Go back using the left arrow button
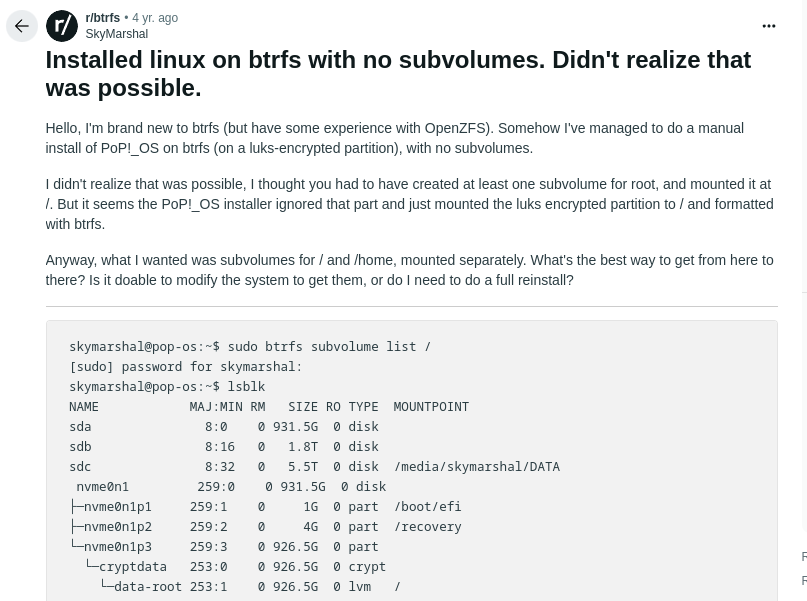 click(x=22, y=26)
